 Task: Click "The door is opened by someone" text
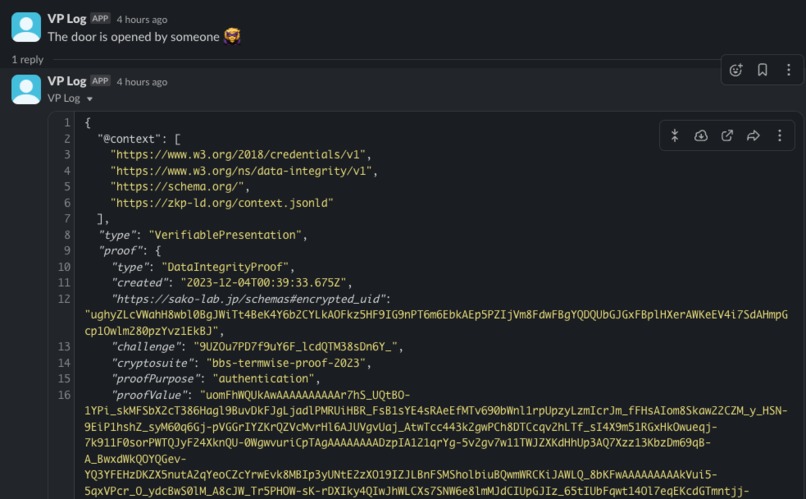[134, 37]
